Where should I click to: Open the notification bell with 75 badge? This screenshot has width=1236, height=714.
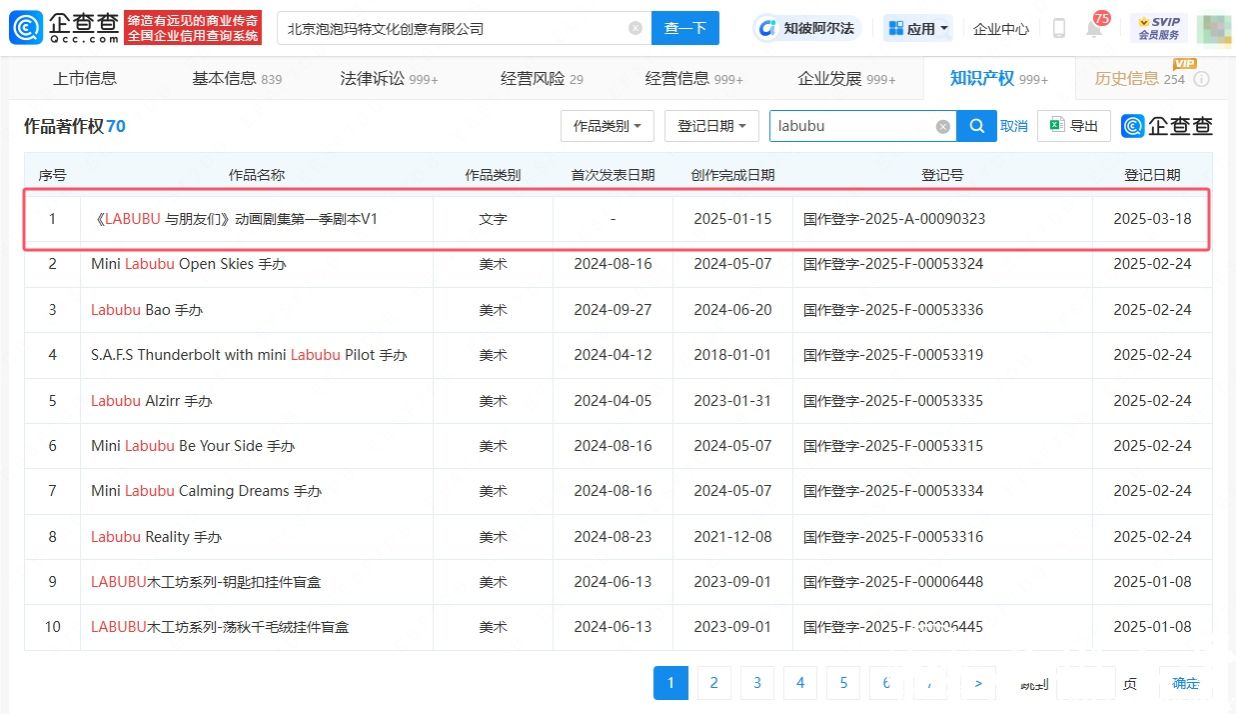click(x=1095, y=28)
